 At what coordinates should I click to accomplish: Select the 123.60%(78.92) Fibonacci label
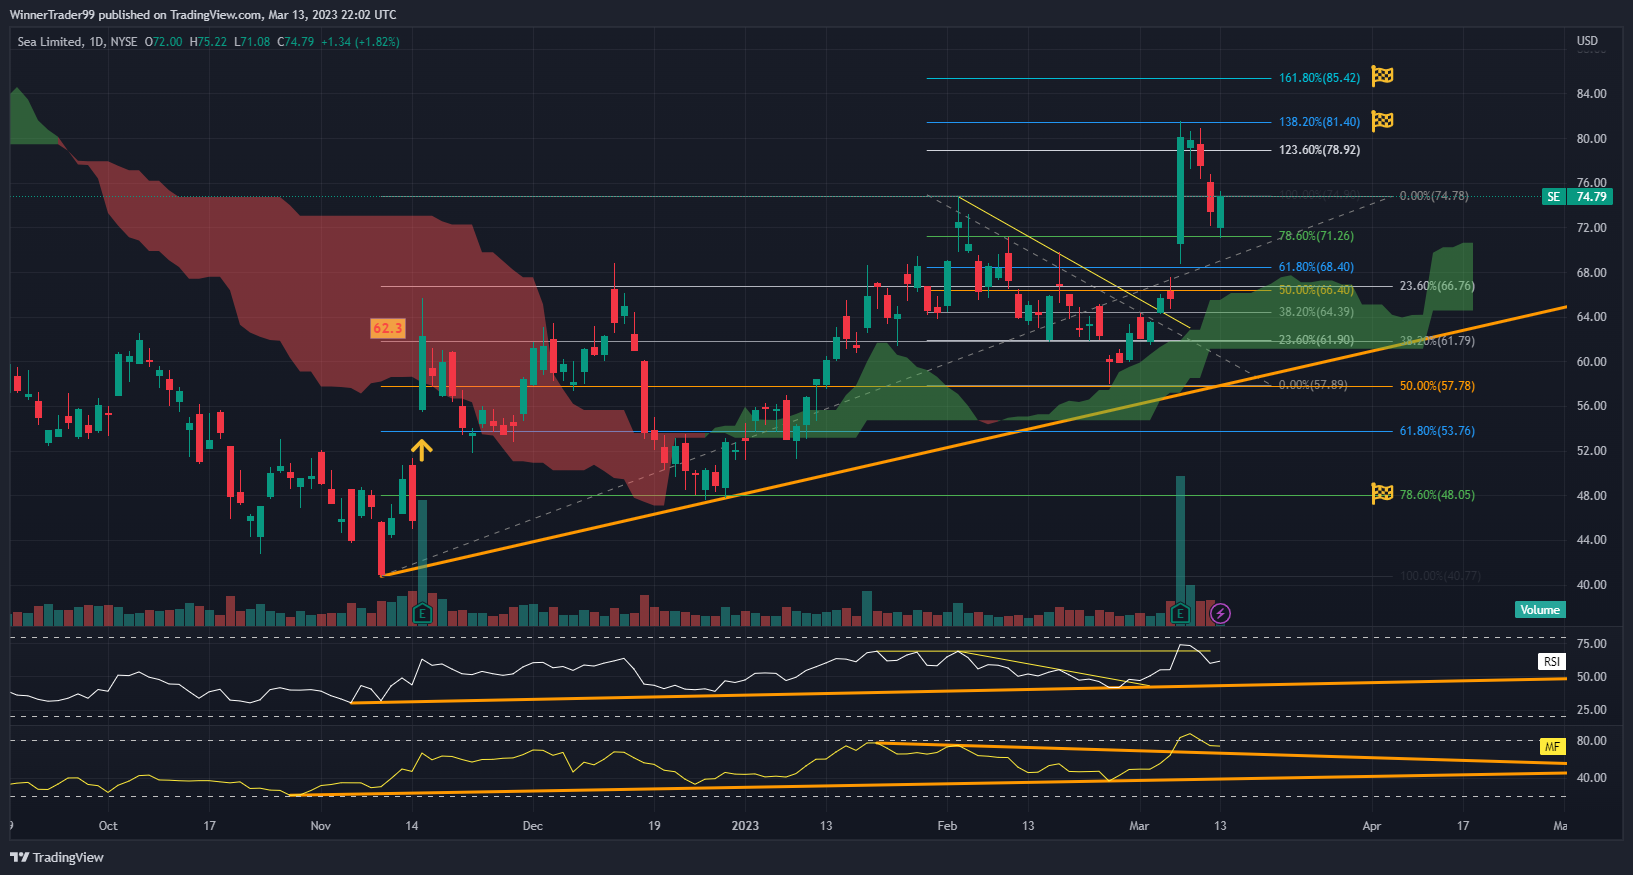1319,150
